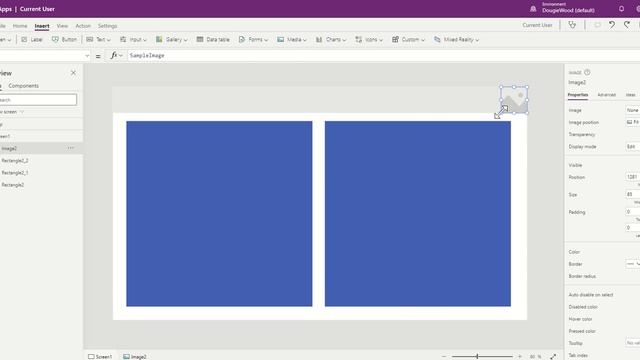Open the notifications bell
Image resolution: width=640 pixels, height=360 pixels.
(621, 9)
